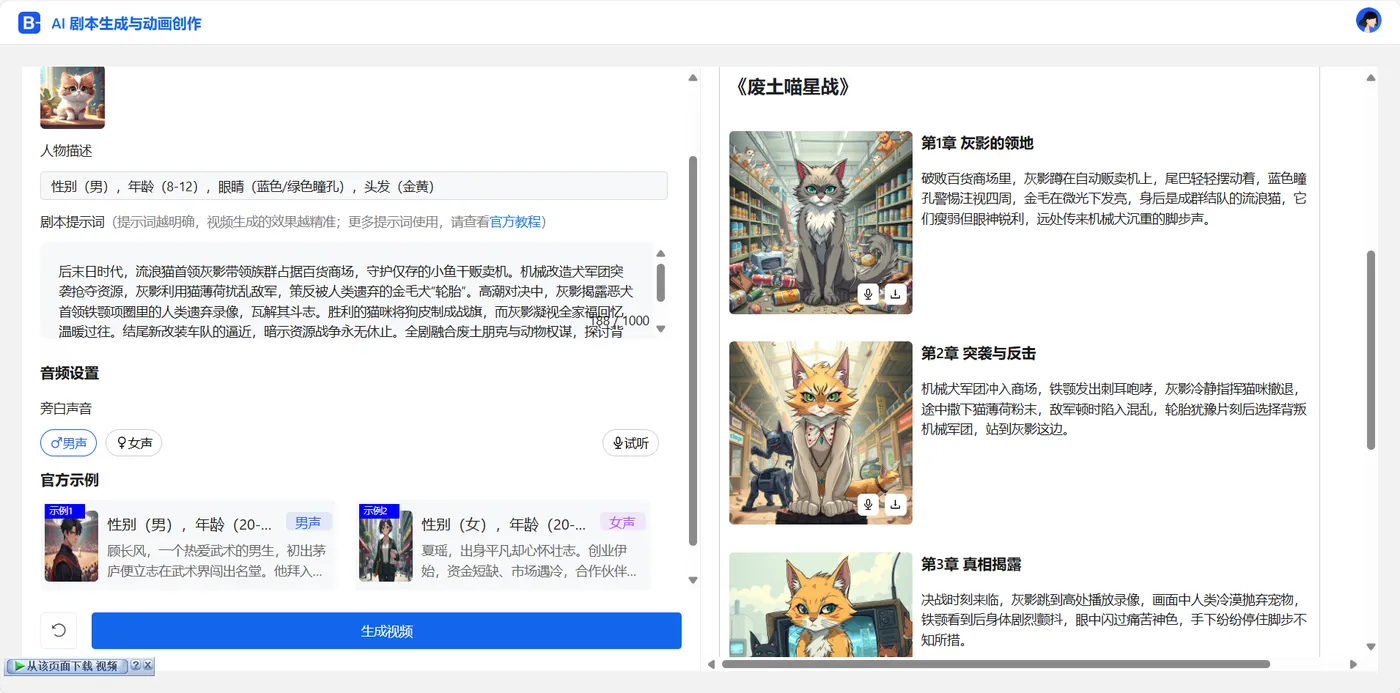Click the 官方示例 section heading
The height and width of the screenshot is (693, 1400).
point(69,480)
